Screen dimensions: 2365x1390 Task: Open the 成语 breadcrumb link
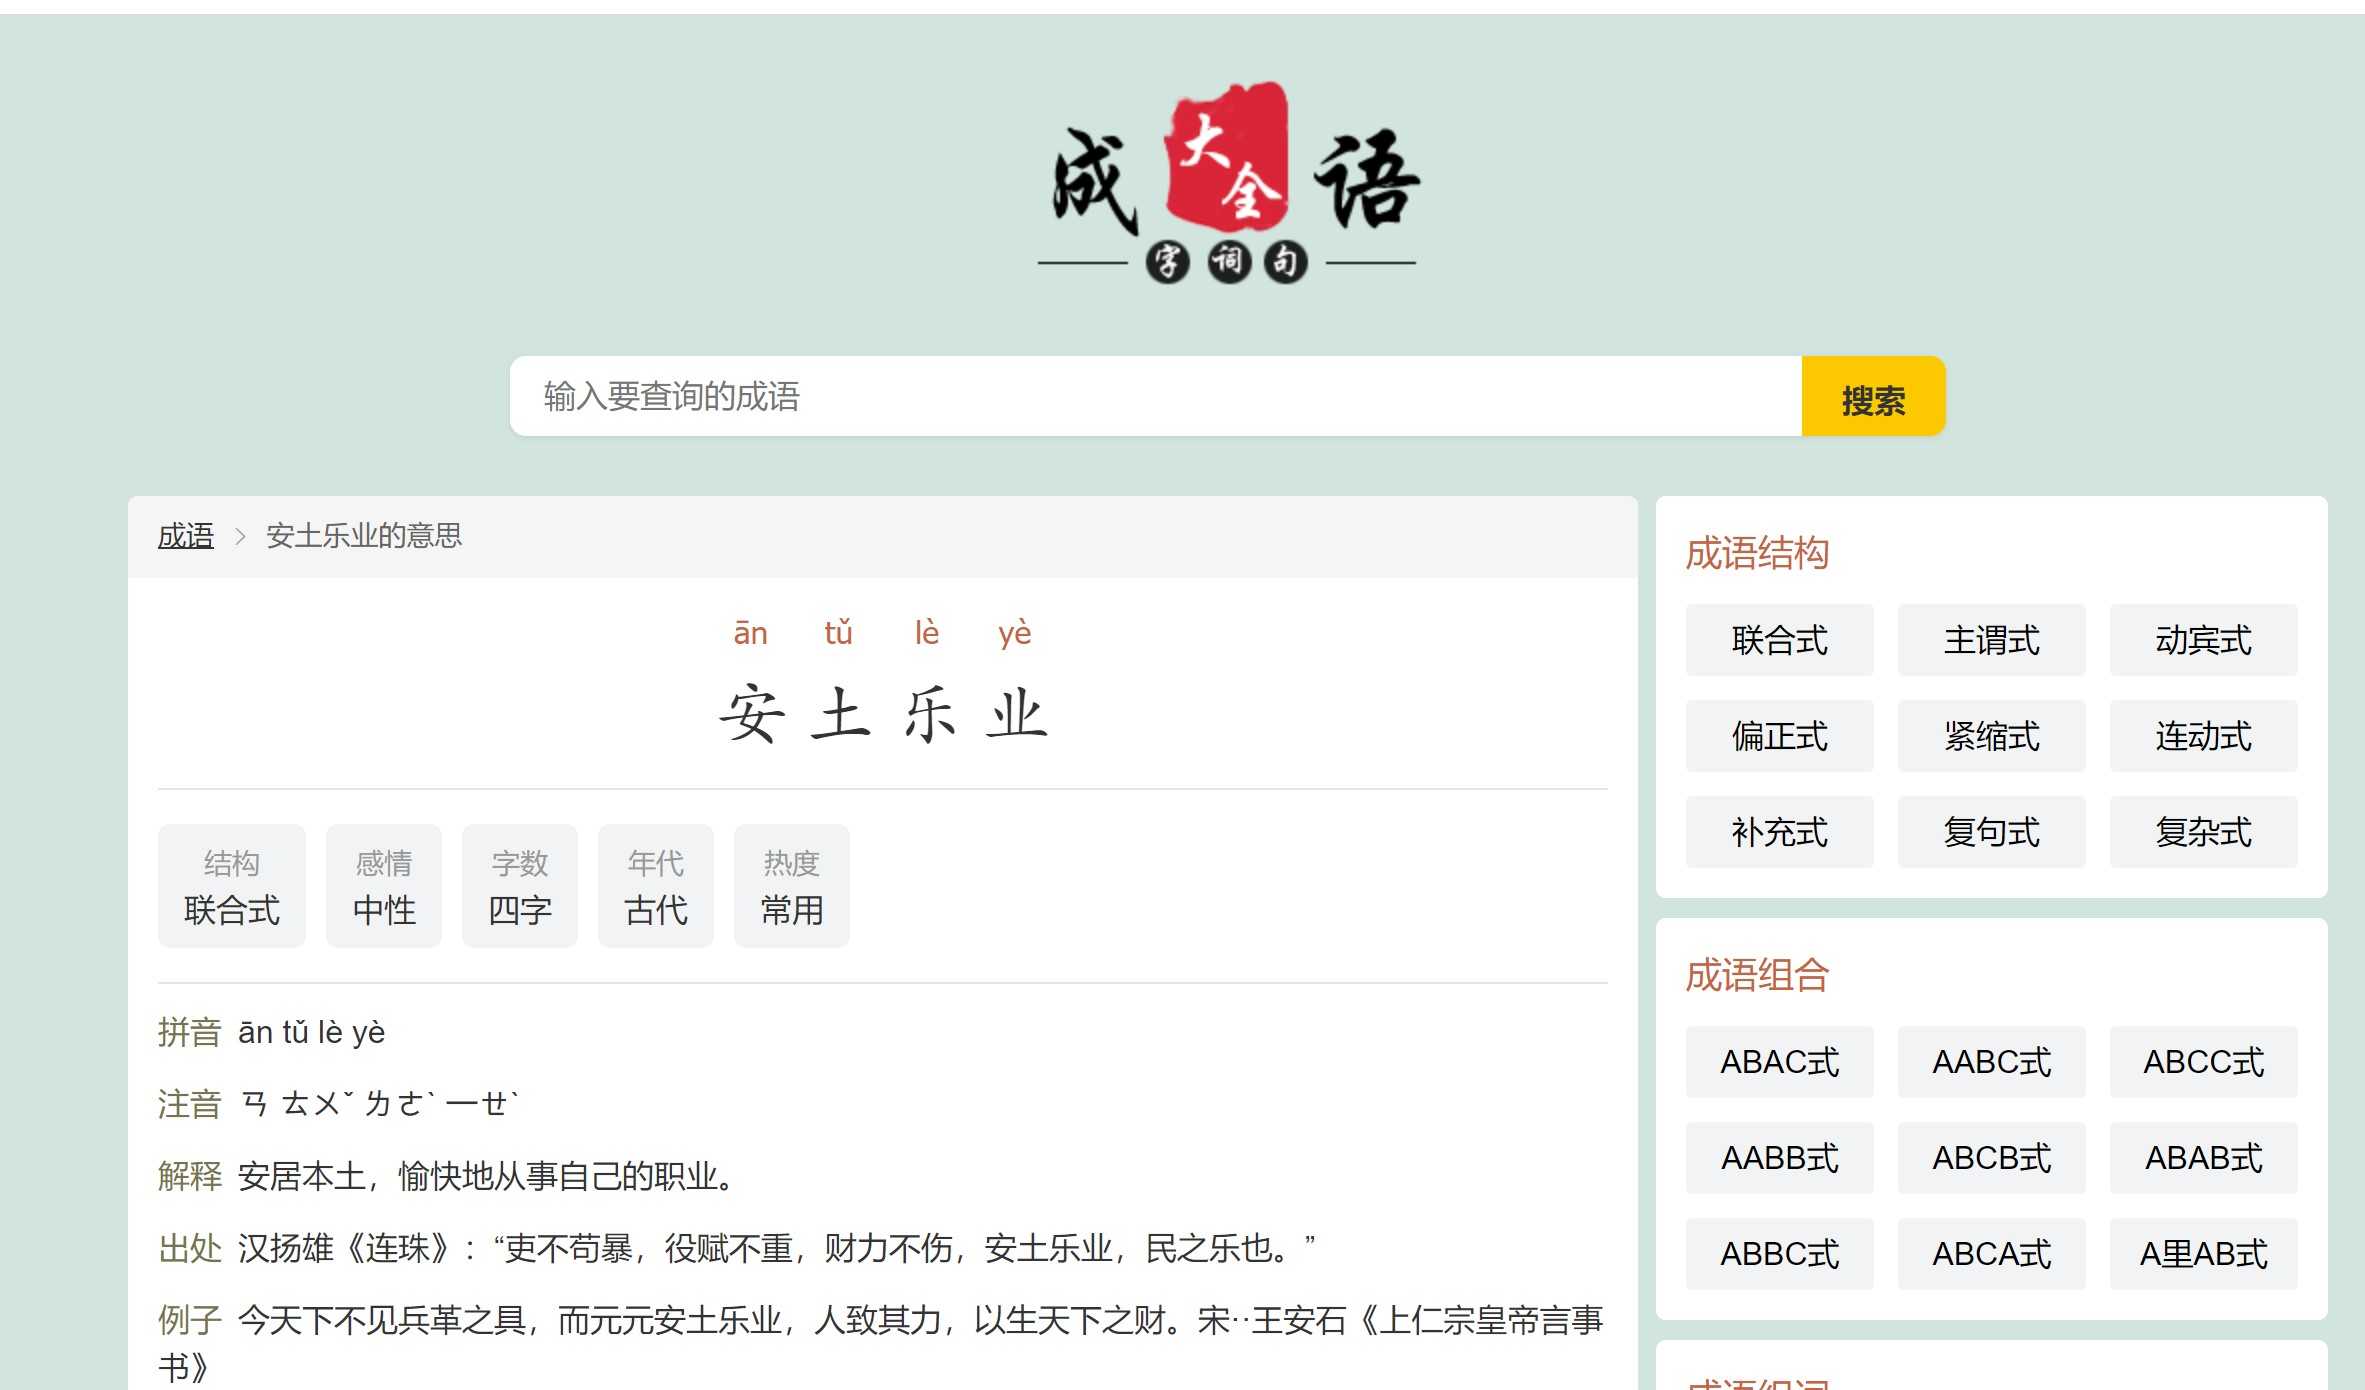(x=186, y=536)
